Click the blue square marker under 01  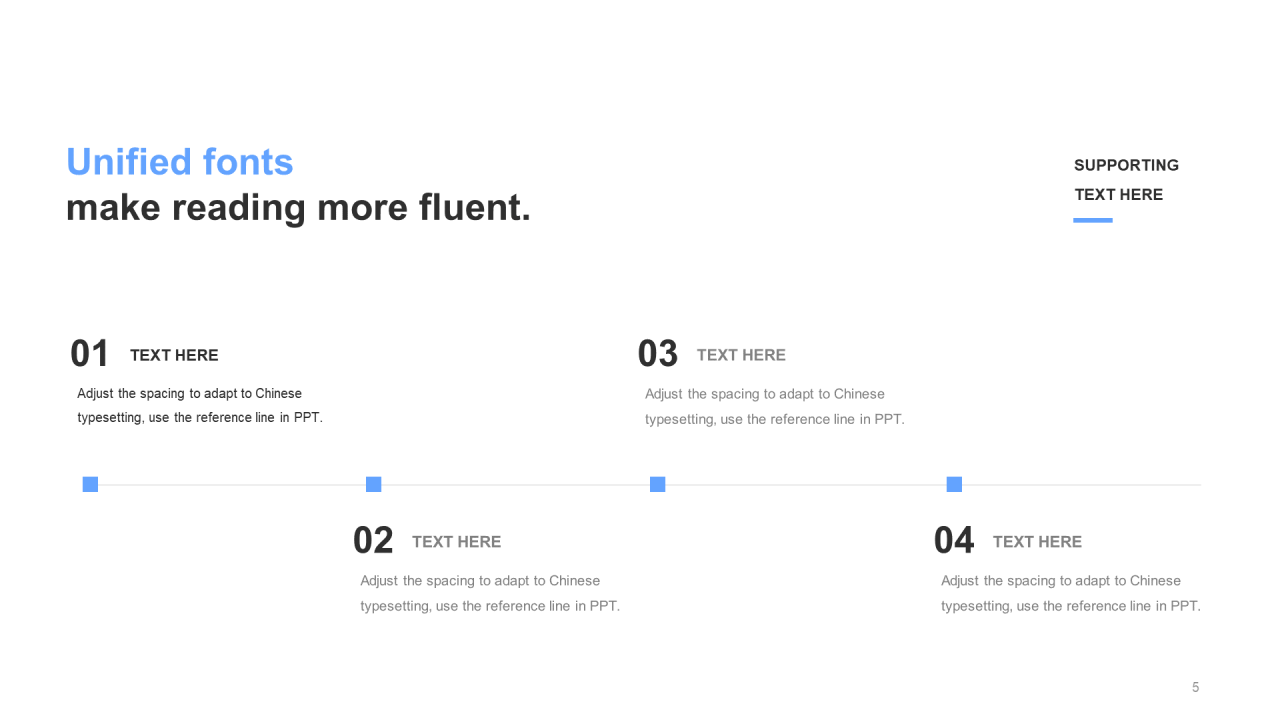point(90,484)
